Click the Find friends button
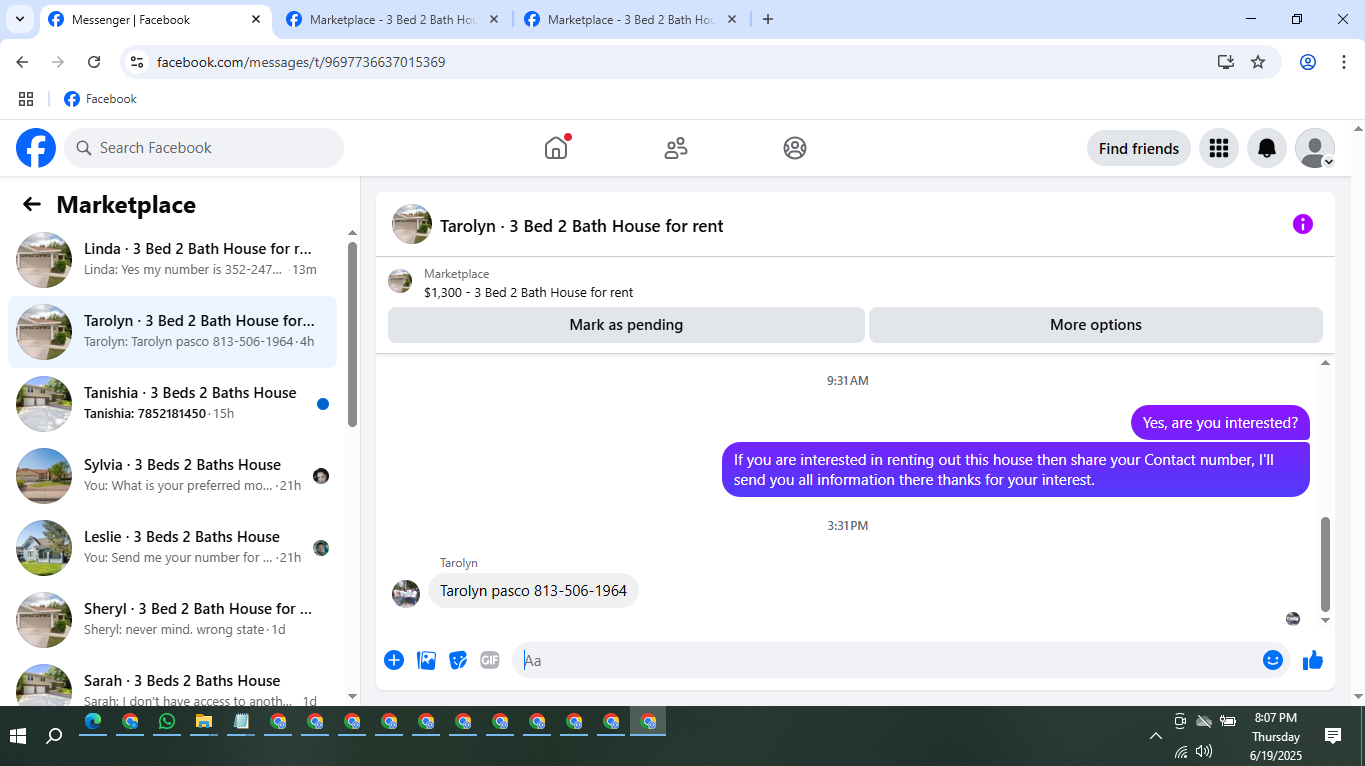Viewport: 1365px width, 766px height. click(1139, 148)
